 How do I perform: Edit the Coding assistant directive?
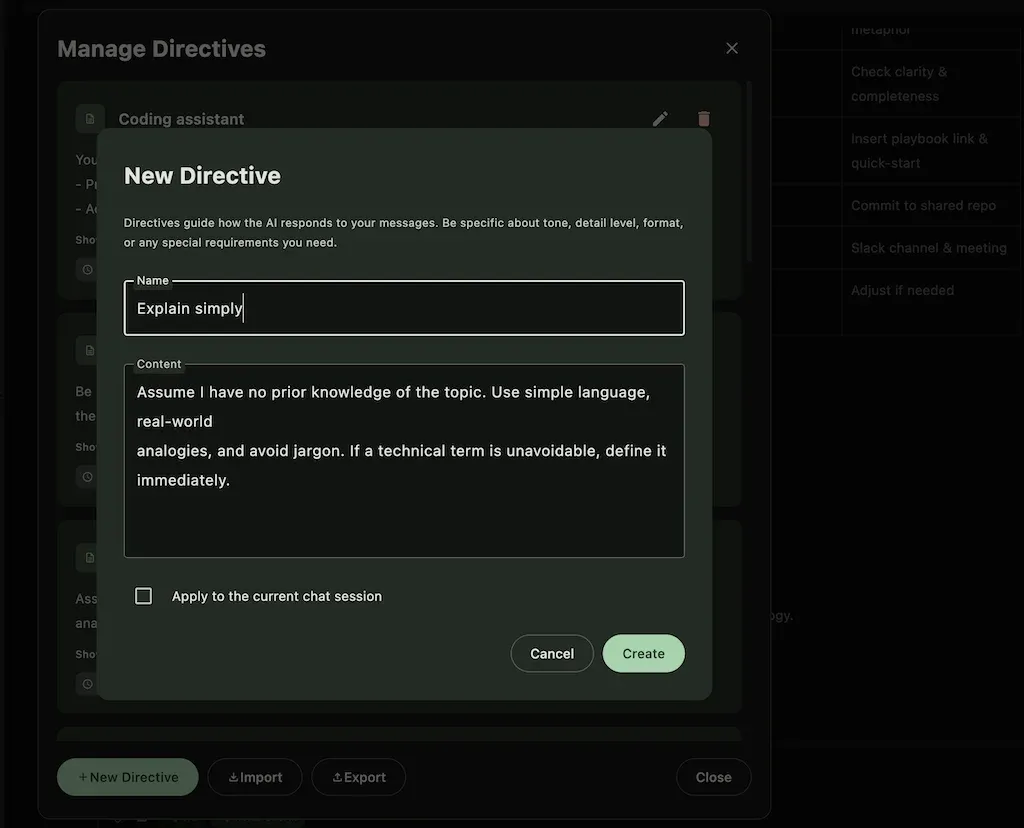660,119
